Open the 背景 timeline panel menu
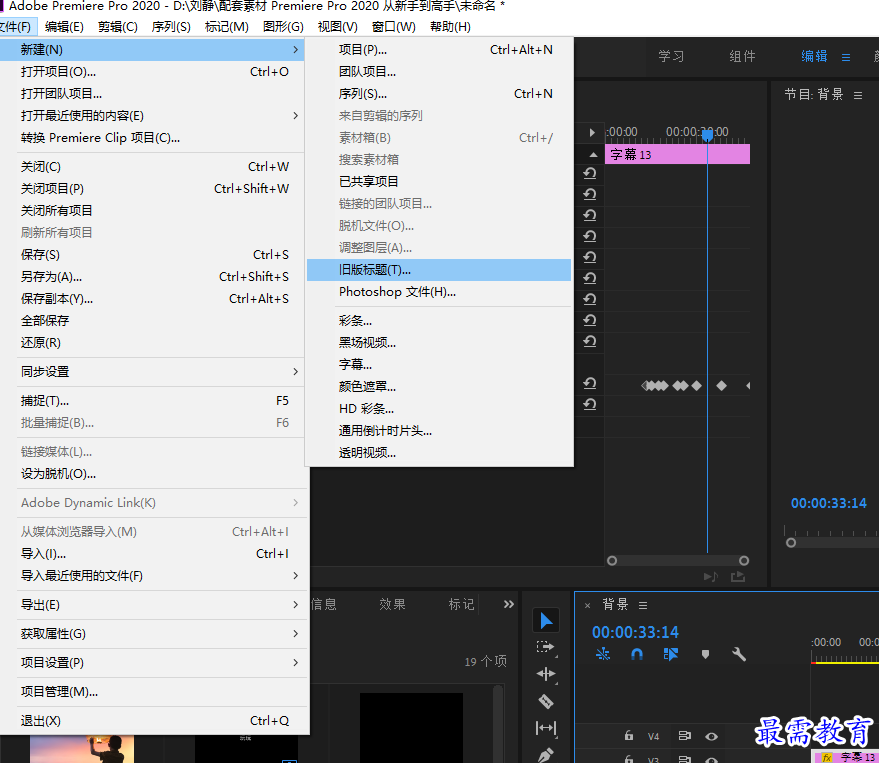This screenshot has height=763, width=879. coord(643,605)
